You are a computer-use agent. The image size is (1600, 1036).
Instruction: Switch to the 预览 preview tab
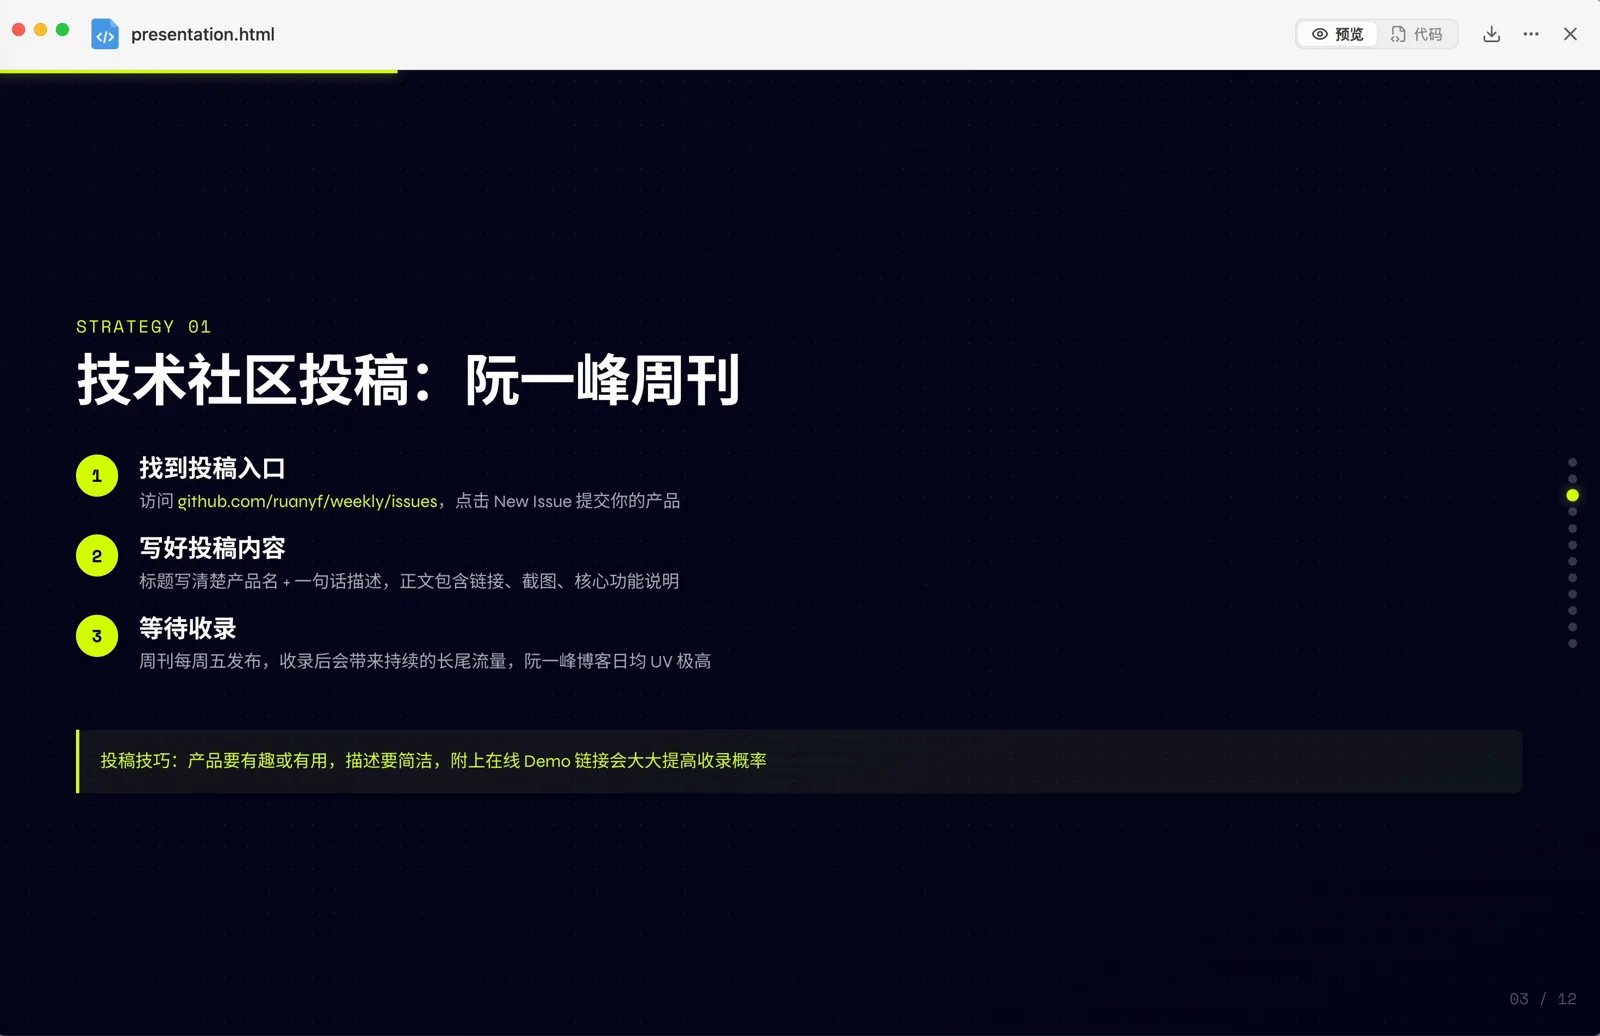click(1337, 34)
